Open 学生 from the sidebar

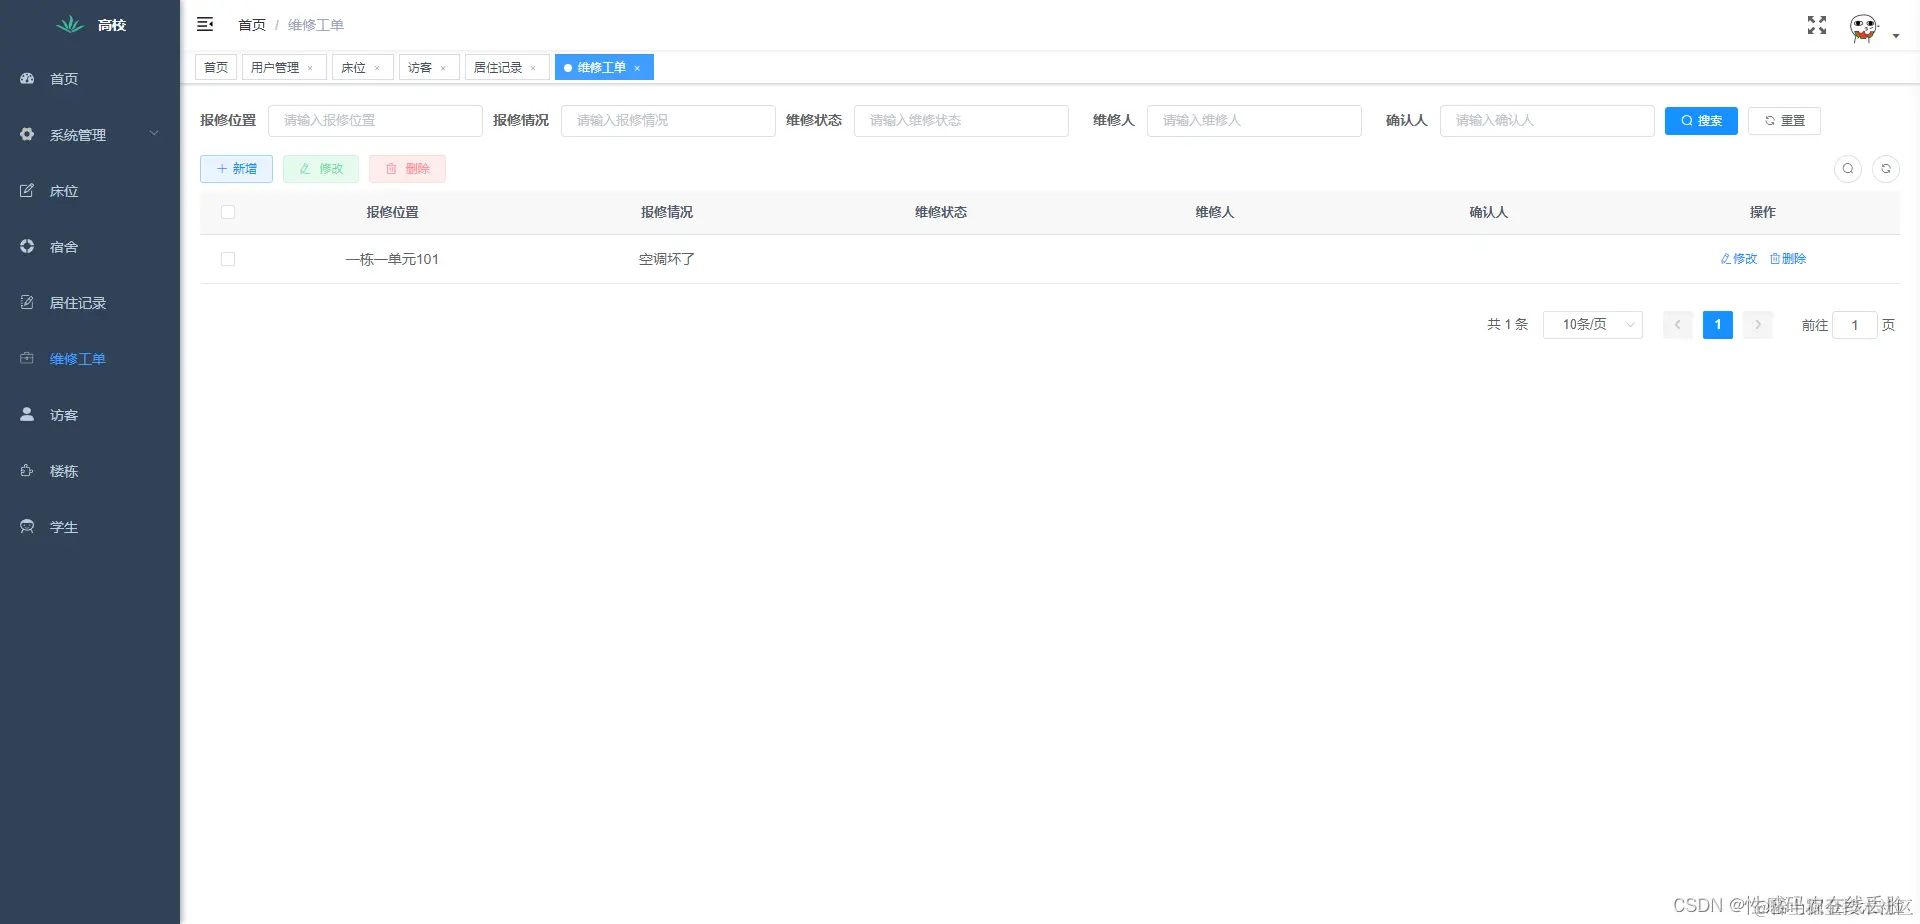coord(64,526)
